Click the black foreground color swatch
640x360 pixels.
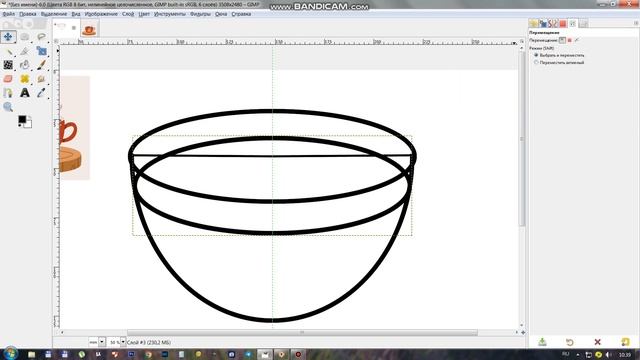pos(22,120)
